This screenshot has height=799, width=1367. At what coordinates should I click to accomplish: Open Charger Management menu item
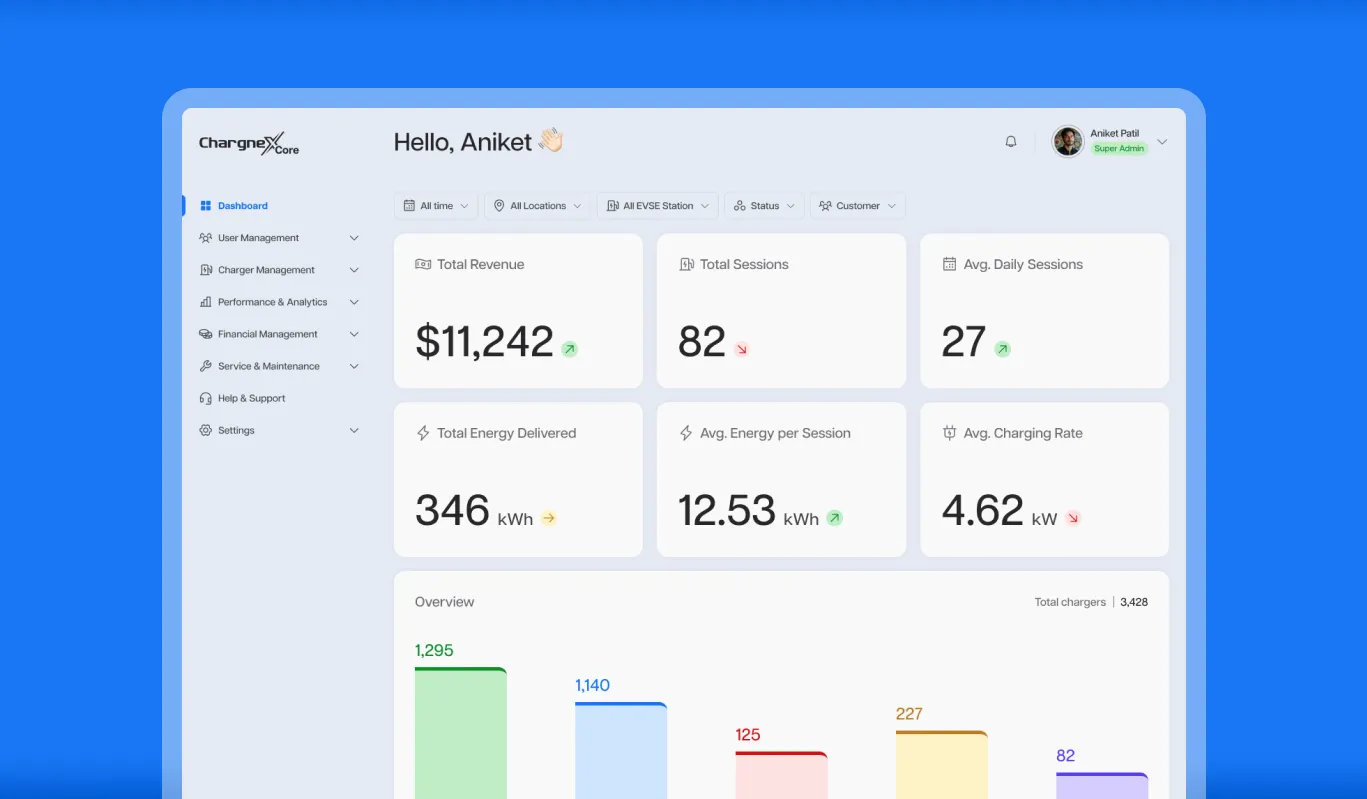(266, 270)
